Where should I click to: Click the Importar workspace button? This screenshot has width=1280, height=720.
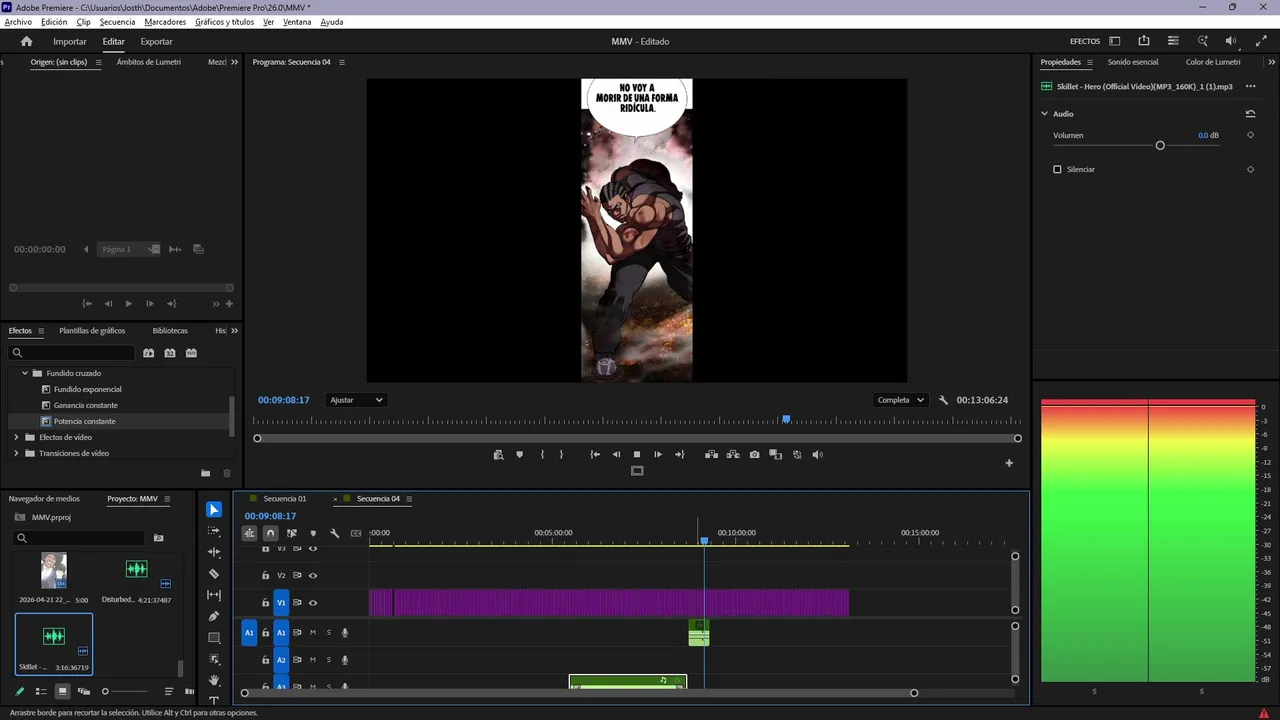[70, 42]
